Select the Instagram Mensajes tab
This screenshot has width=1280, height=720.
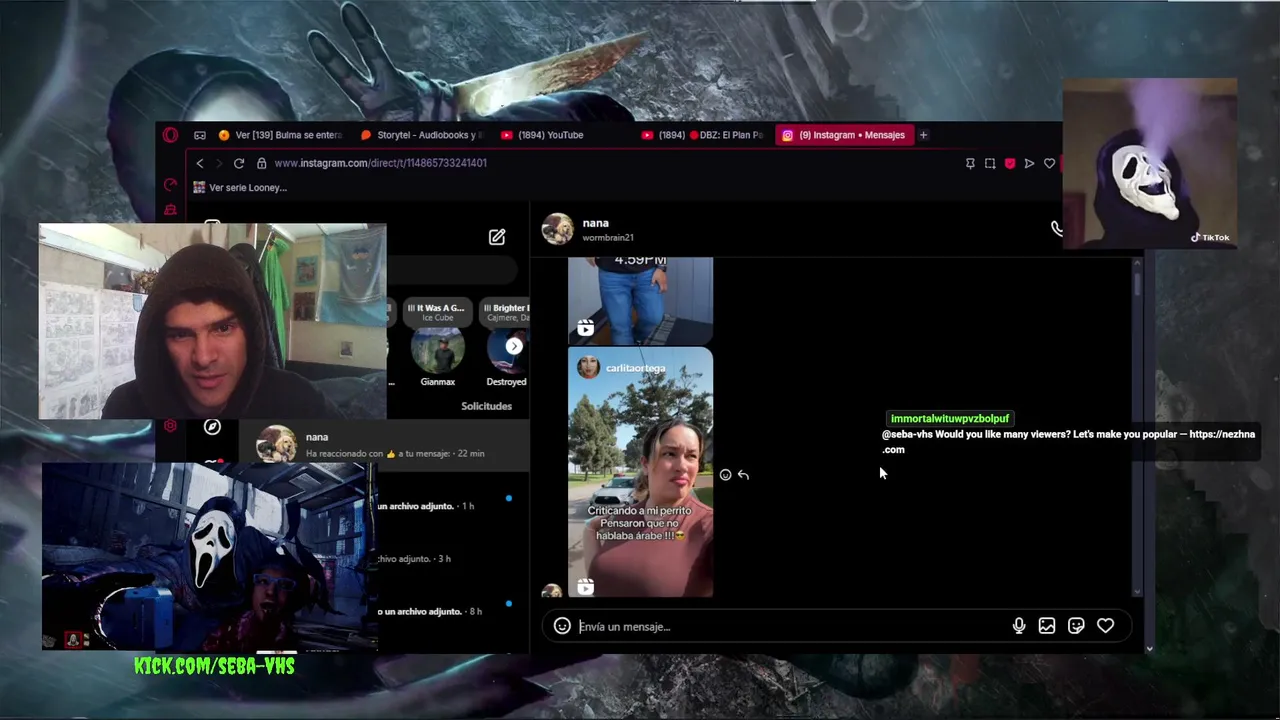tap(844, 135)
